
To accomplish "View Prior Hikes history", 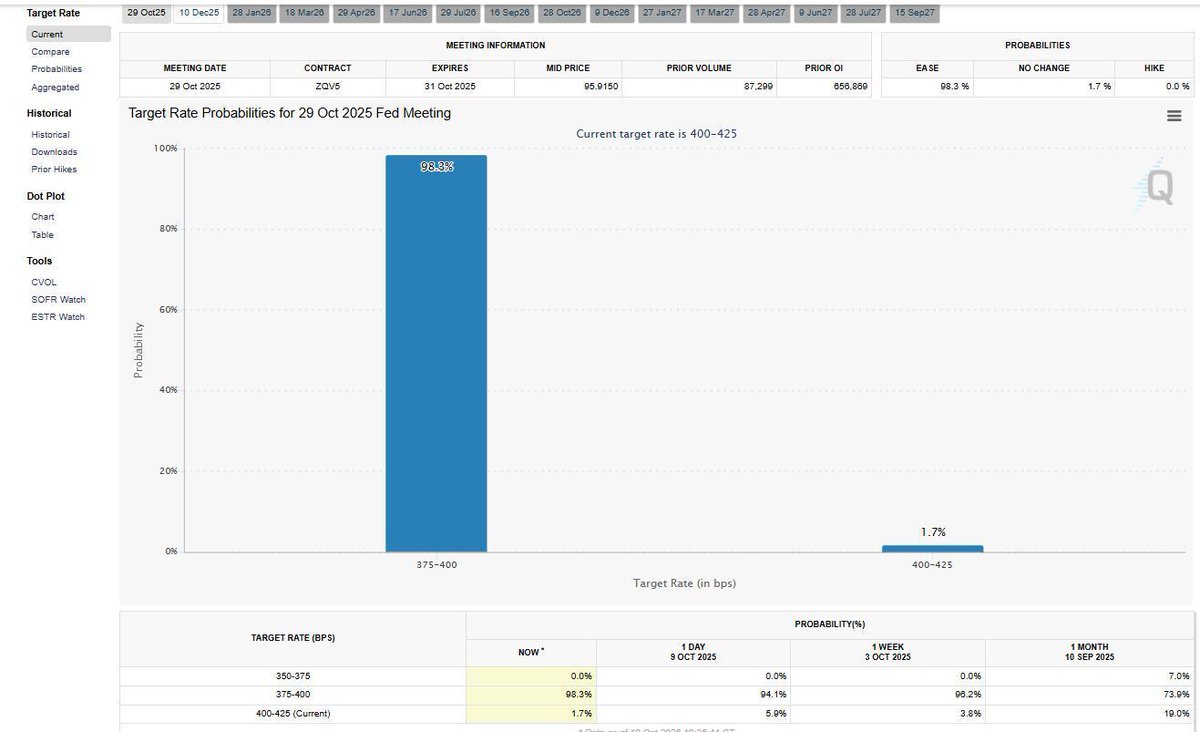I will tap(54, 169).
